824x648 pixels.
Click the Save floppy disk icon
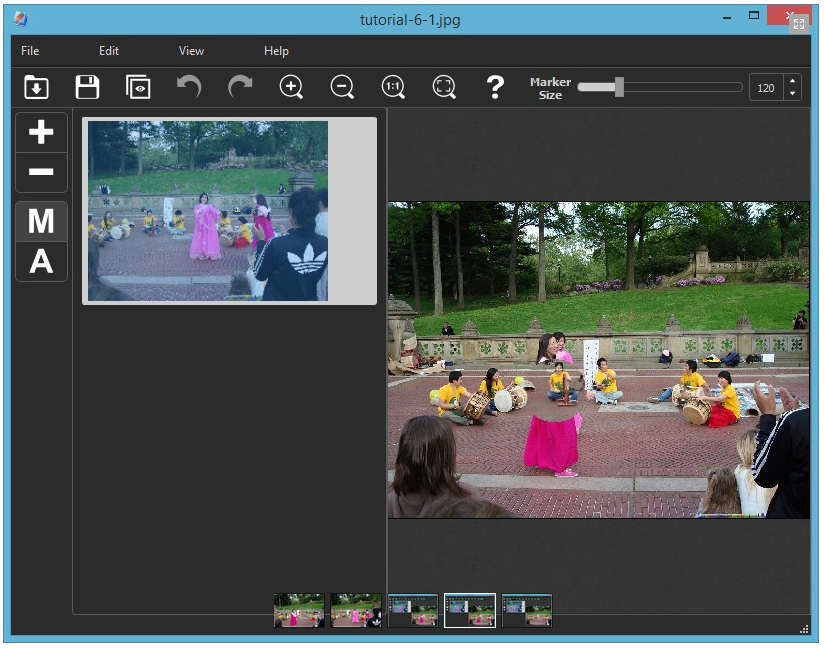click(88, 87)
